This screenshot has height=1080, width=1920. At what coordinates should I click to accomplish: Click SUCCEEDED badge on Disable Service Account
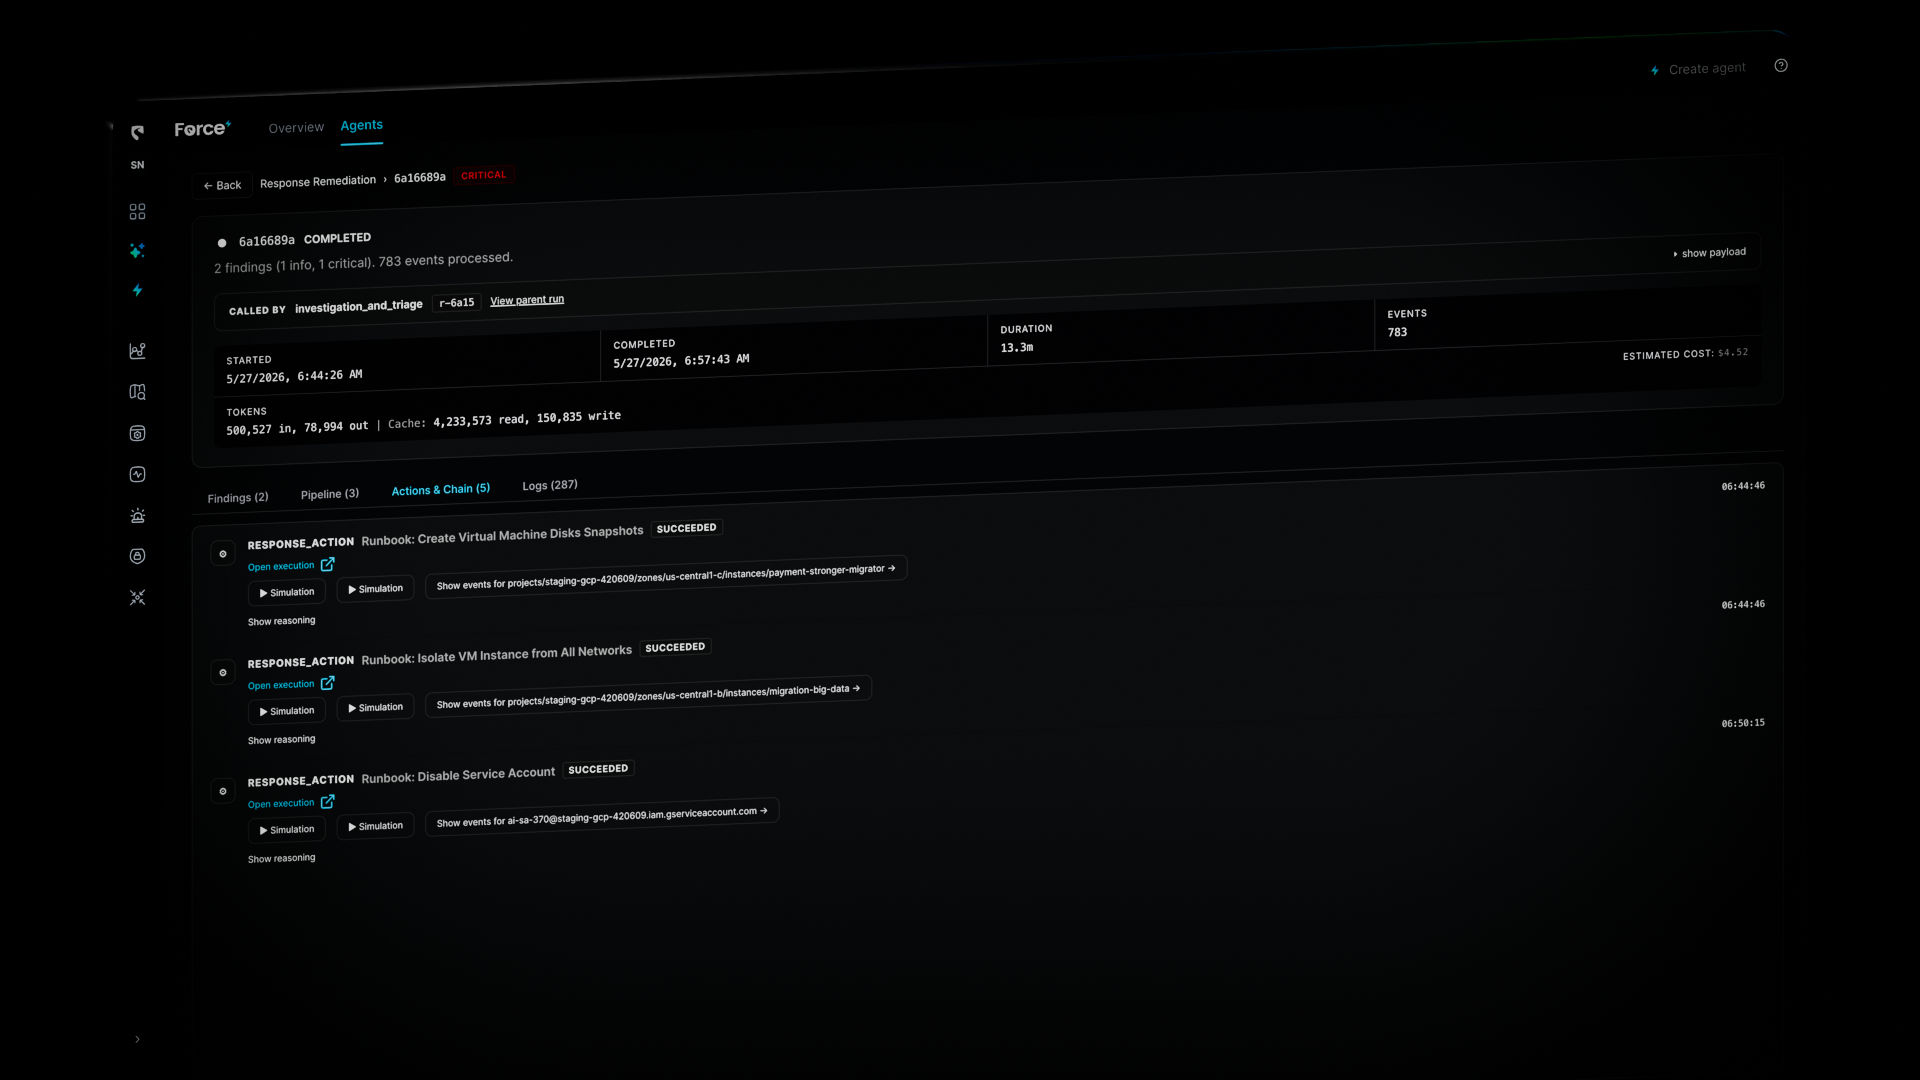598,769
